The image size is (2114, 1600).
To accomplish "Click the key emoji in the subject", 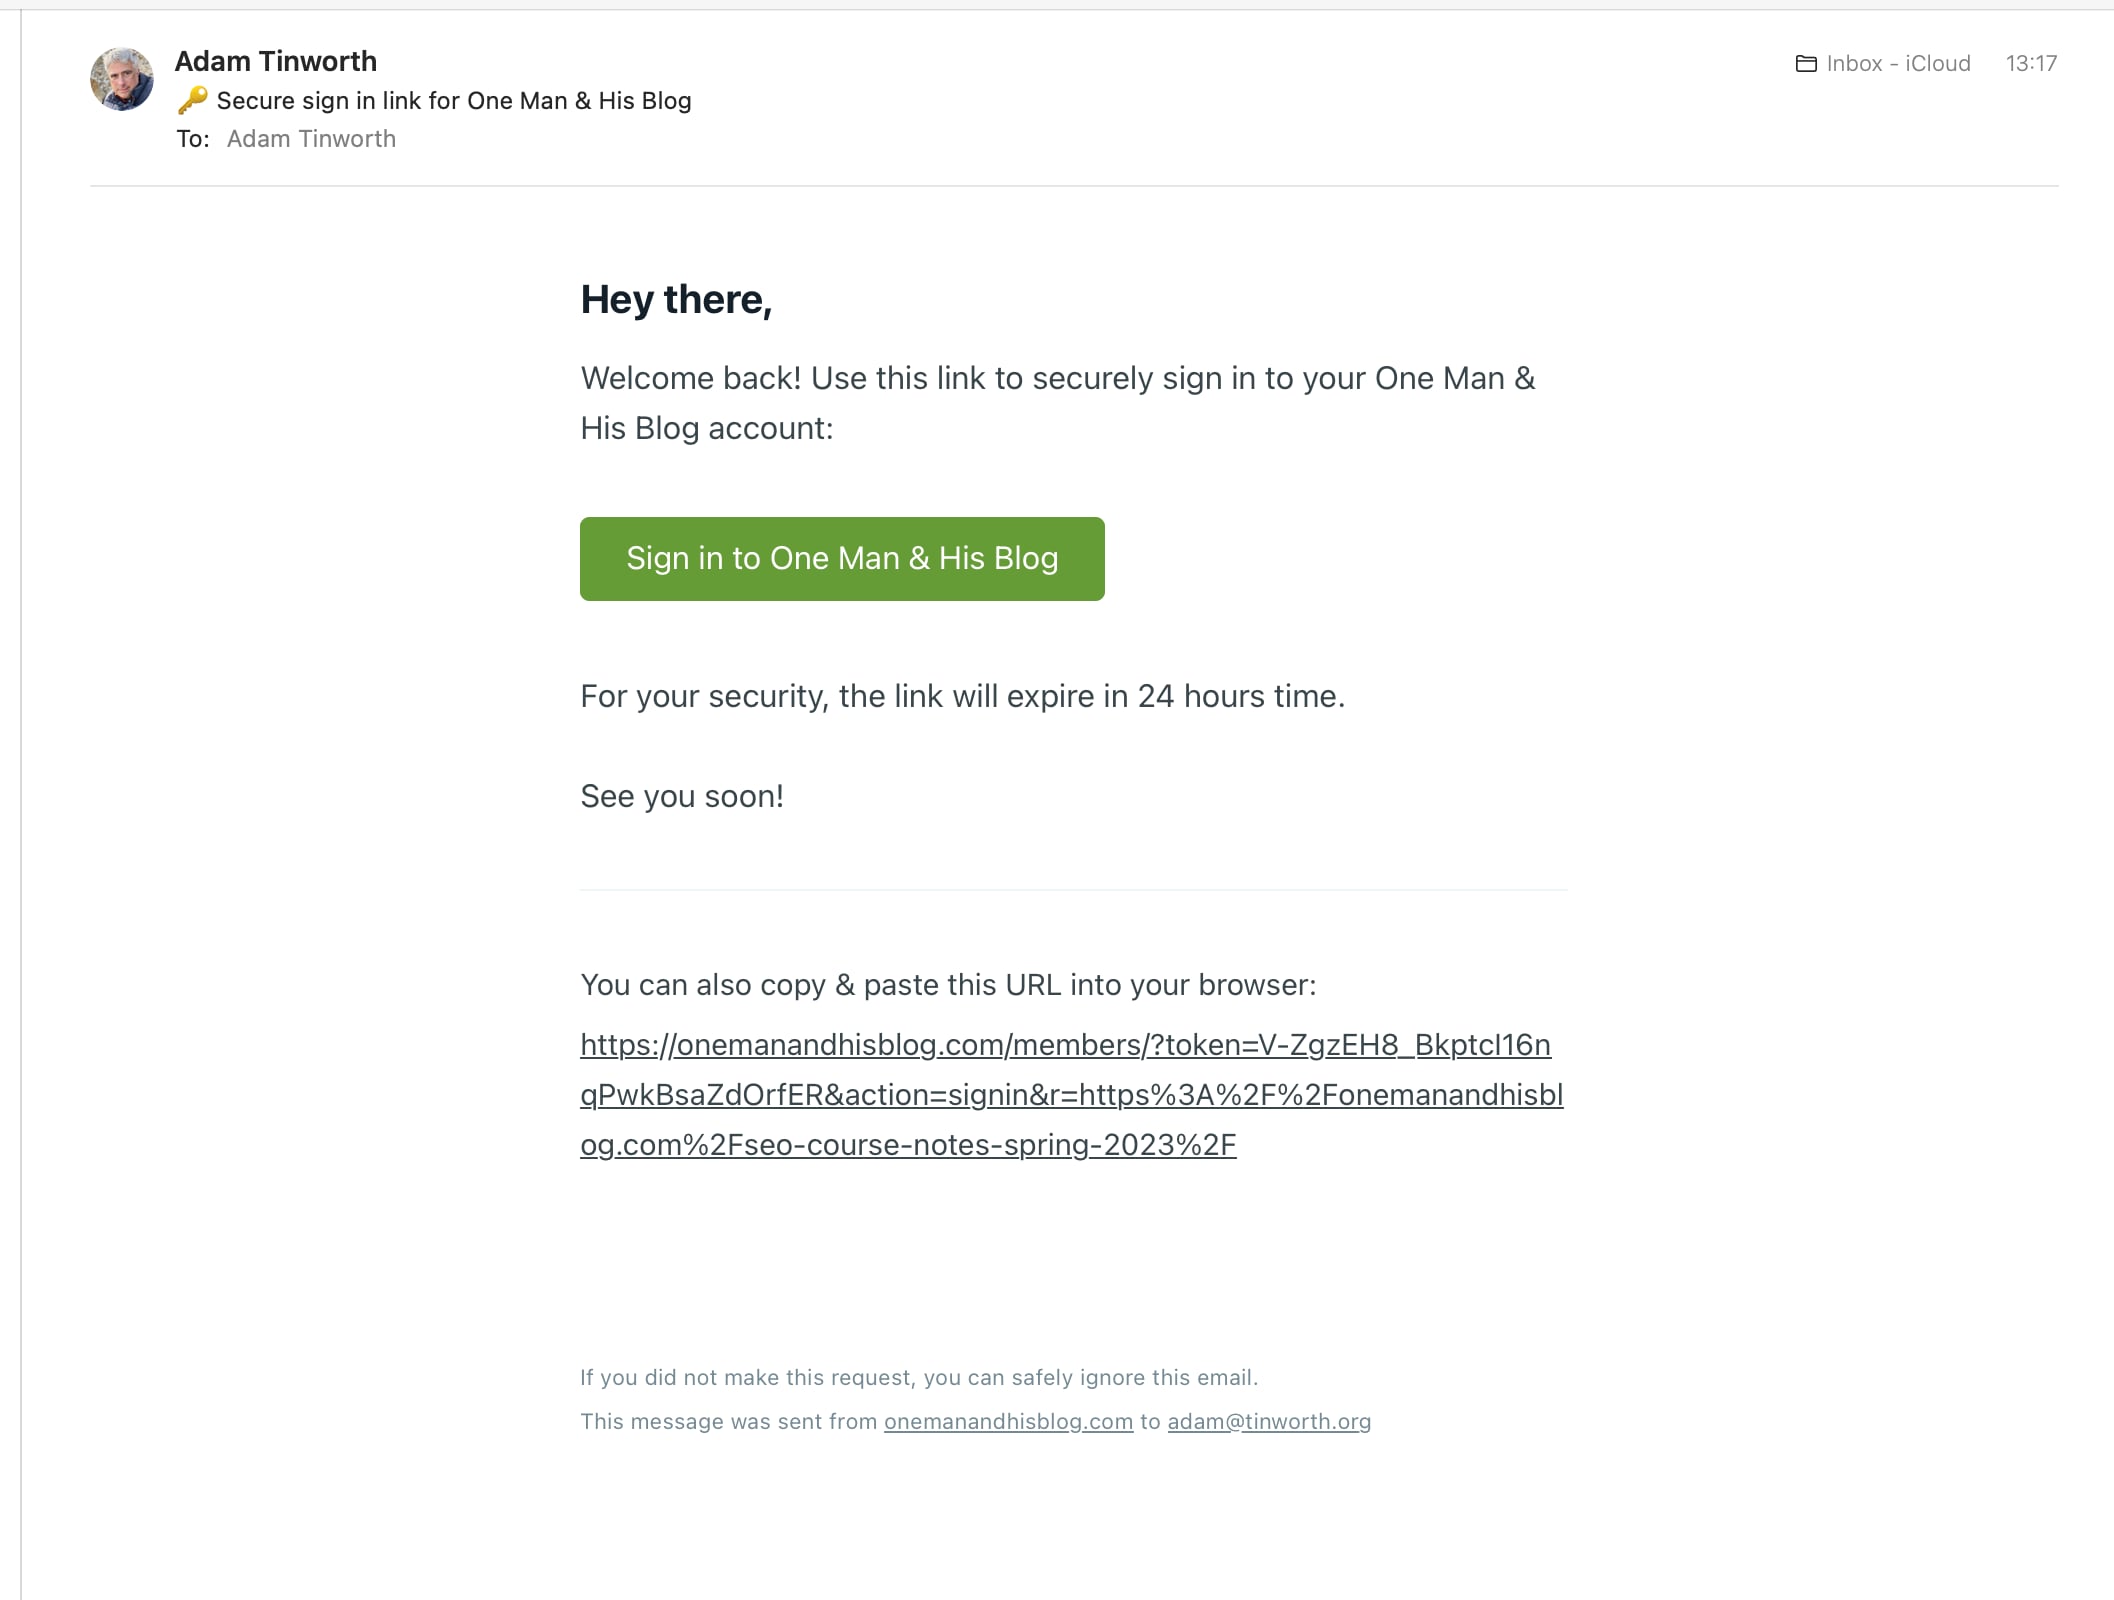I will 192,100.
